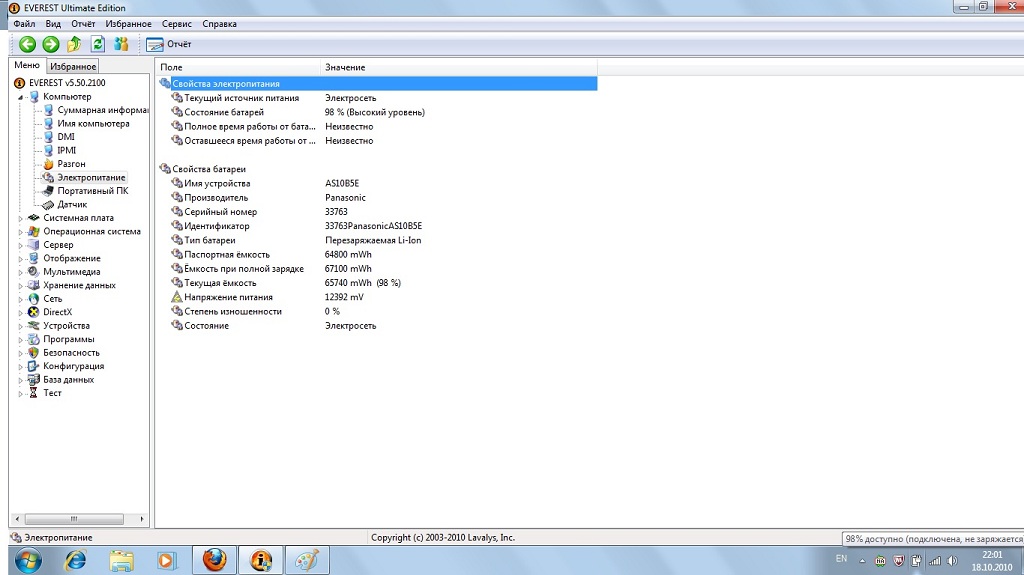Select the Производитель row

(377, 198)
